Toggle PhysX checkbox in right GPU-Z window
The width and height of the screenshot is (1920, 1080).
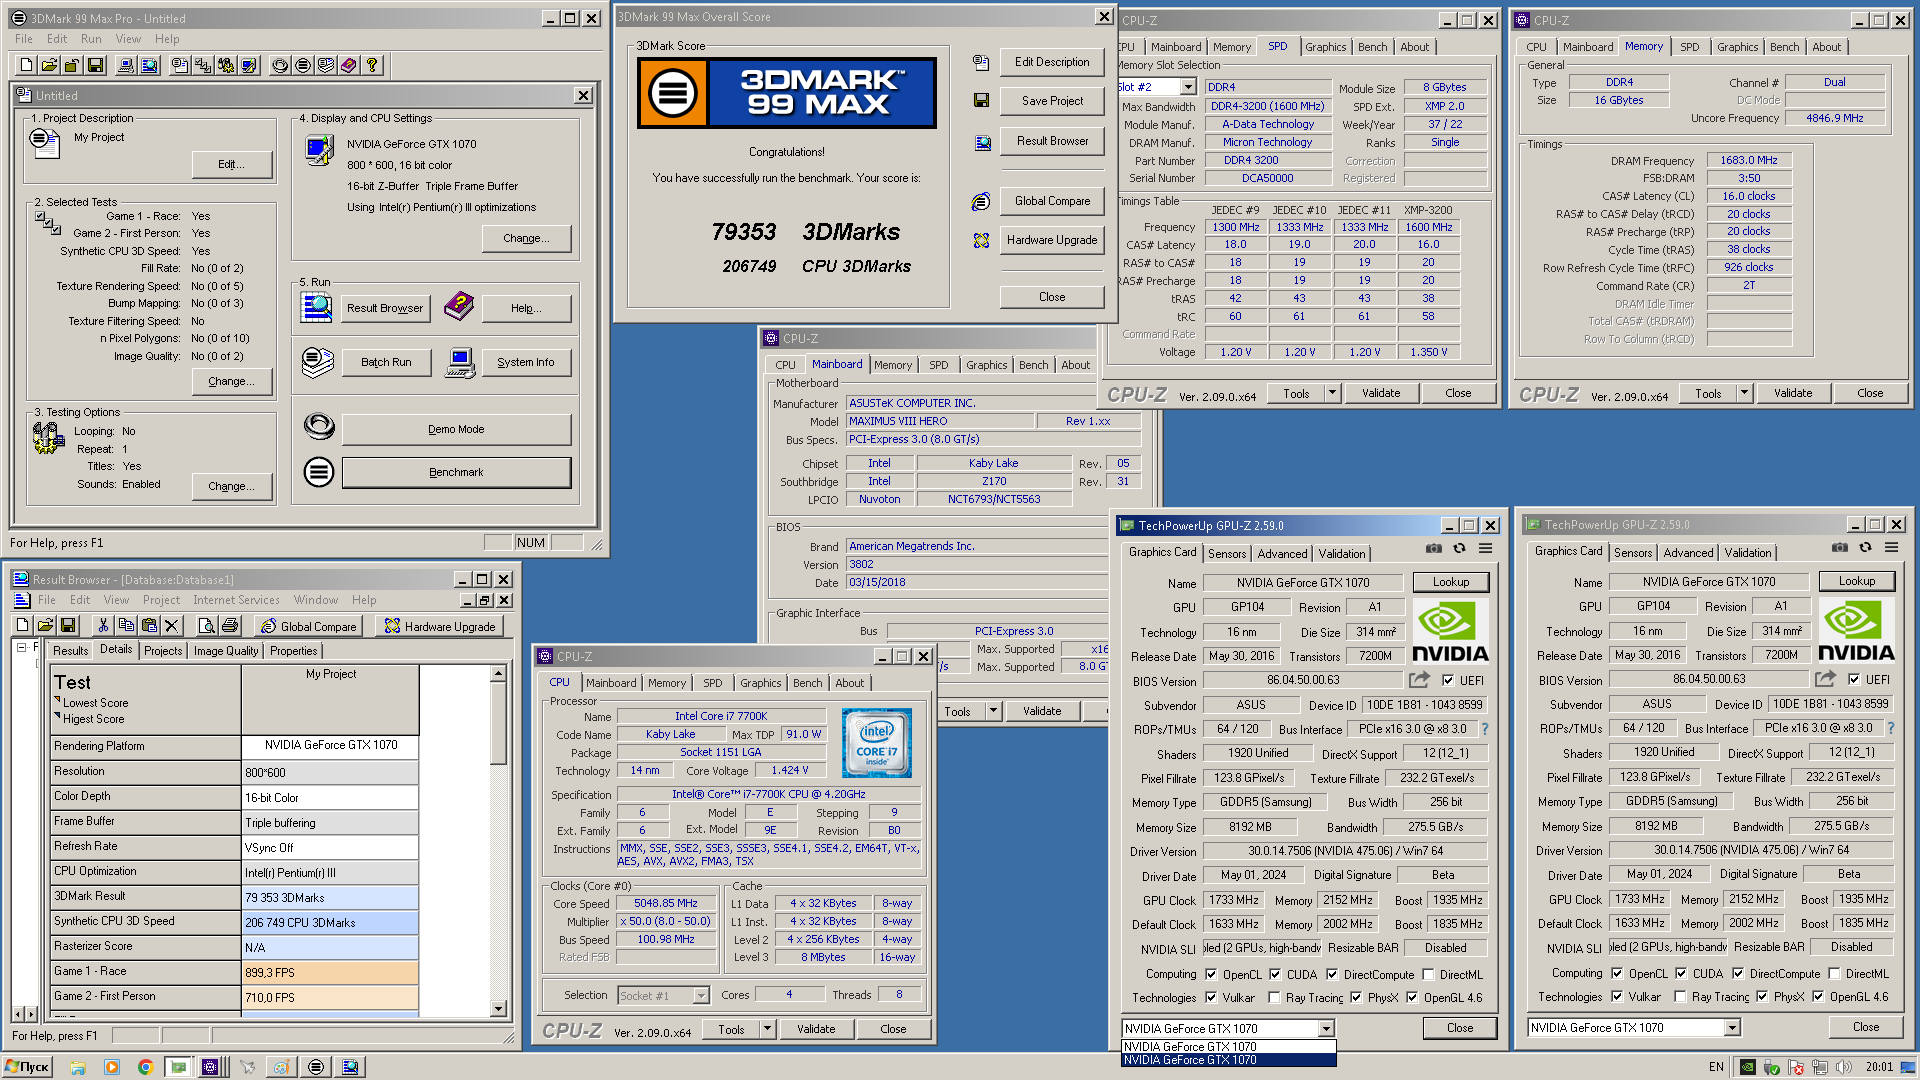pos(1762,997)
